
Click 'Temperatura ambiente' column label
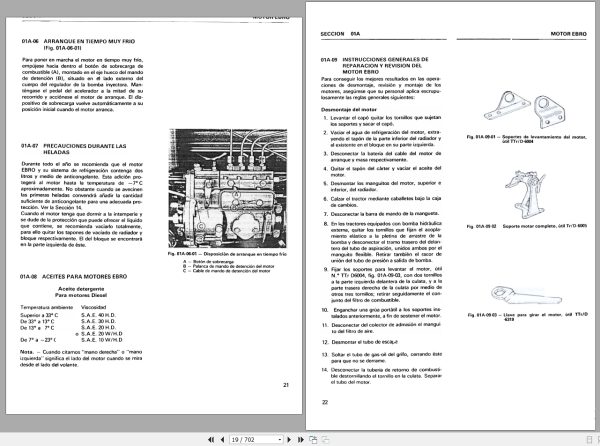[46, 307]
